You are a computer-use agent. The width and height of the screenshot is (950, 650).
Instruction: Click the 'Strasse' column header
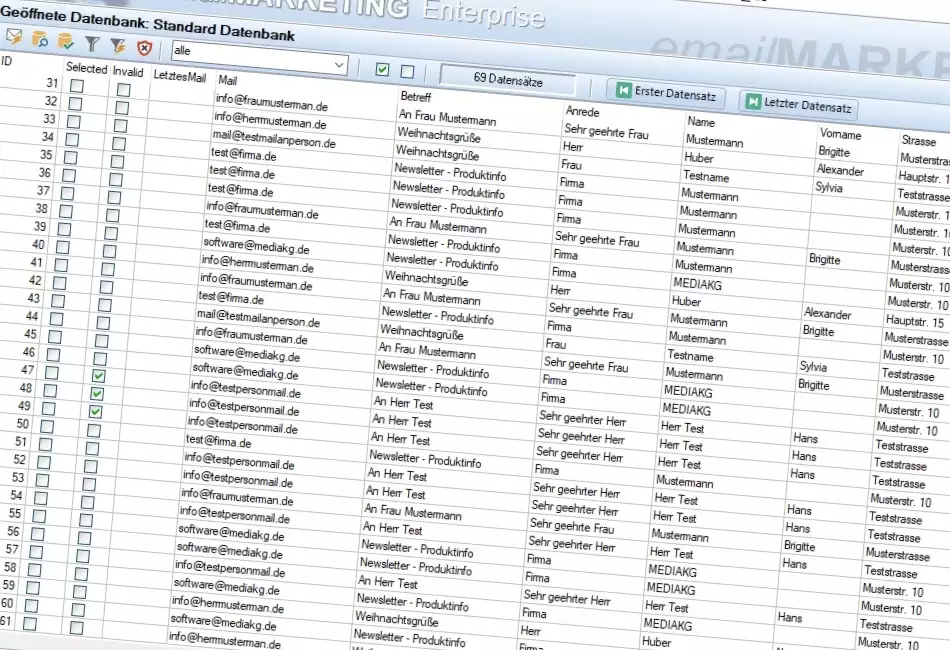click(918, 141)
